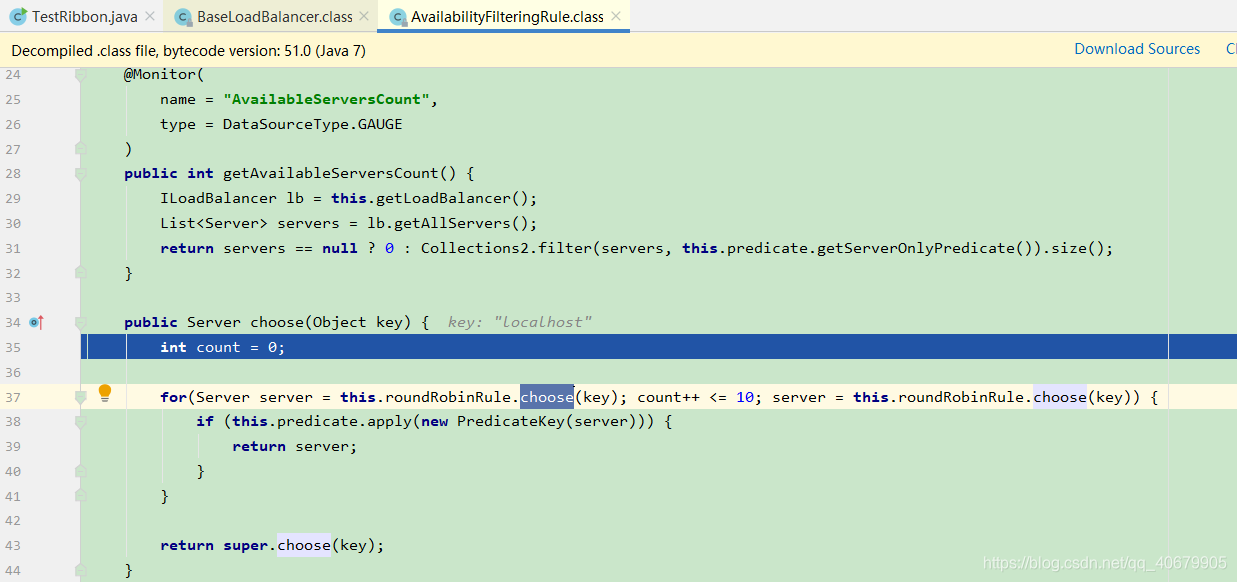The width and height of the screenshot is (1237, 582).
Task: Click '@Monitor(' annotation on line 24
Action: click(164, 75)
